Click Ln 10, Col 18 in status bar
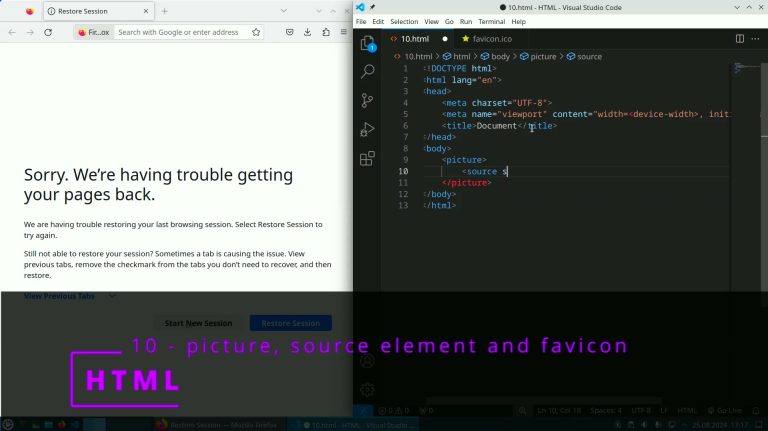 coord(558,410)
